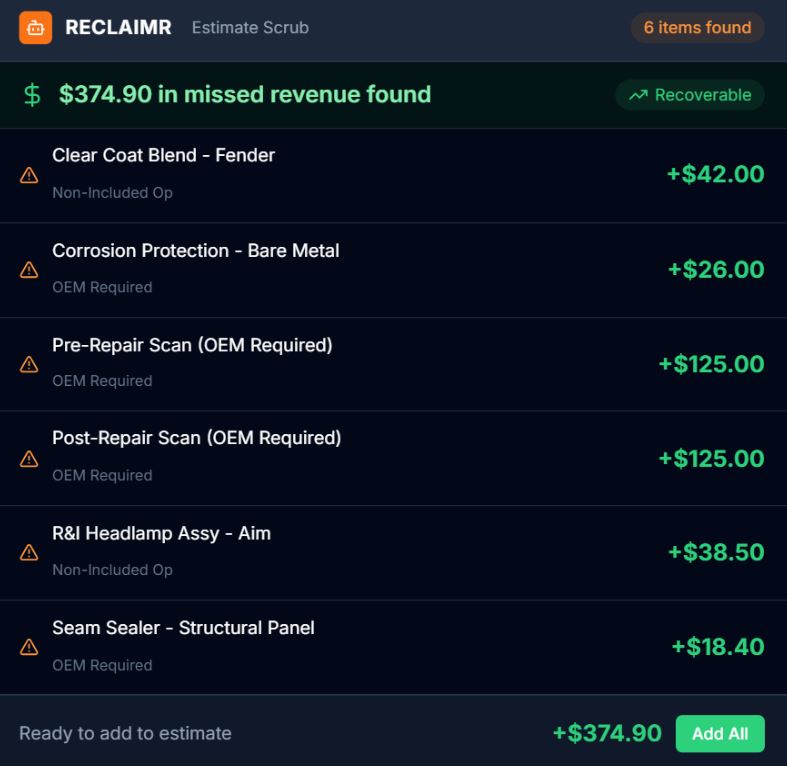Click warning icon beside Pre-Repair Scan
Viewport: 787px width, 766px height.
click(x=29, y=364)
